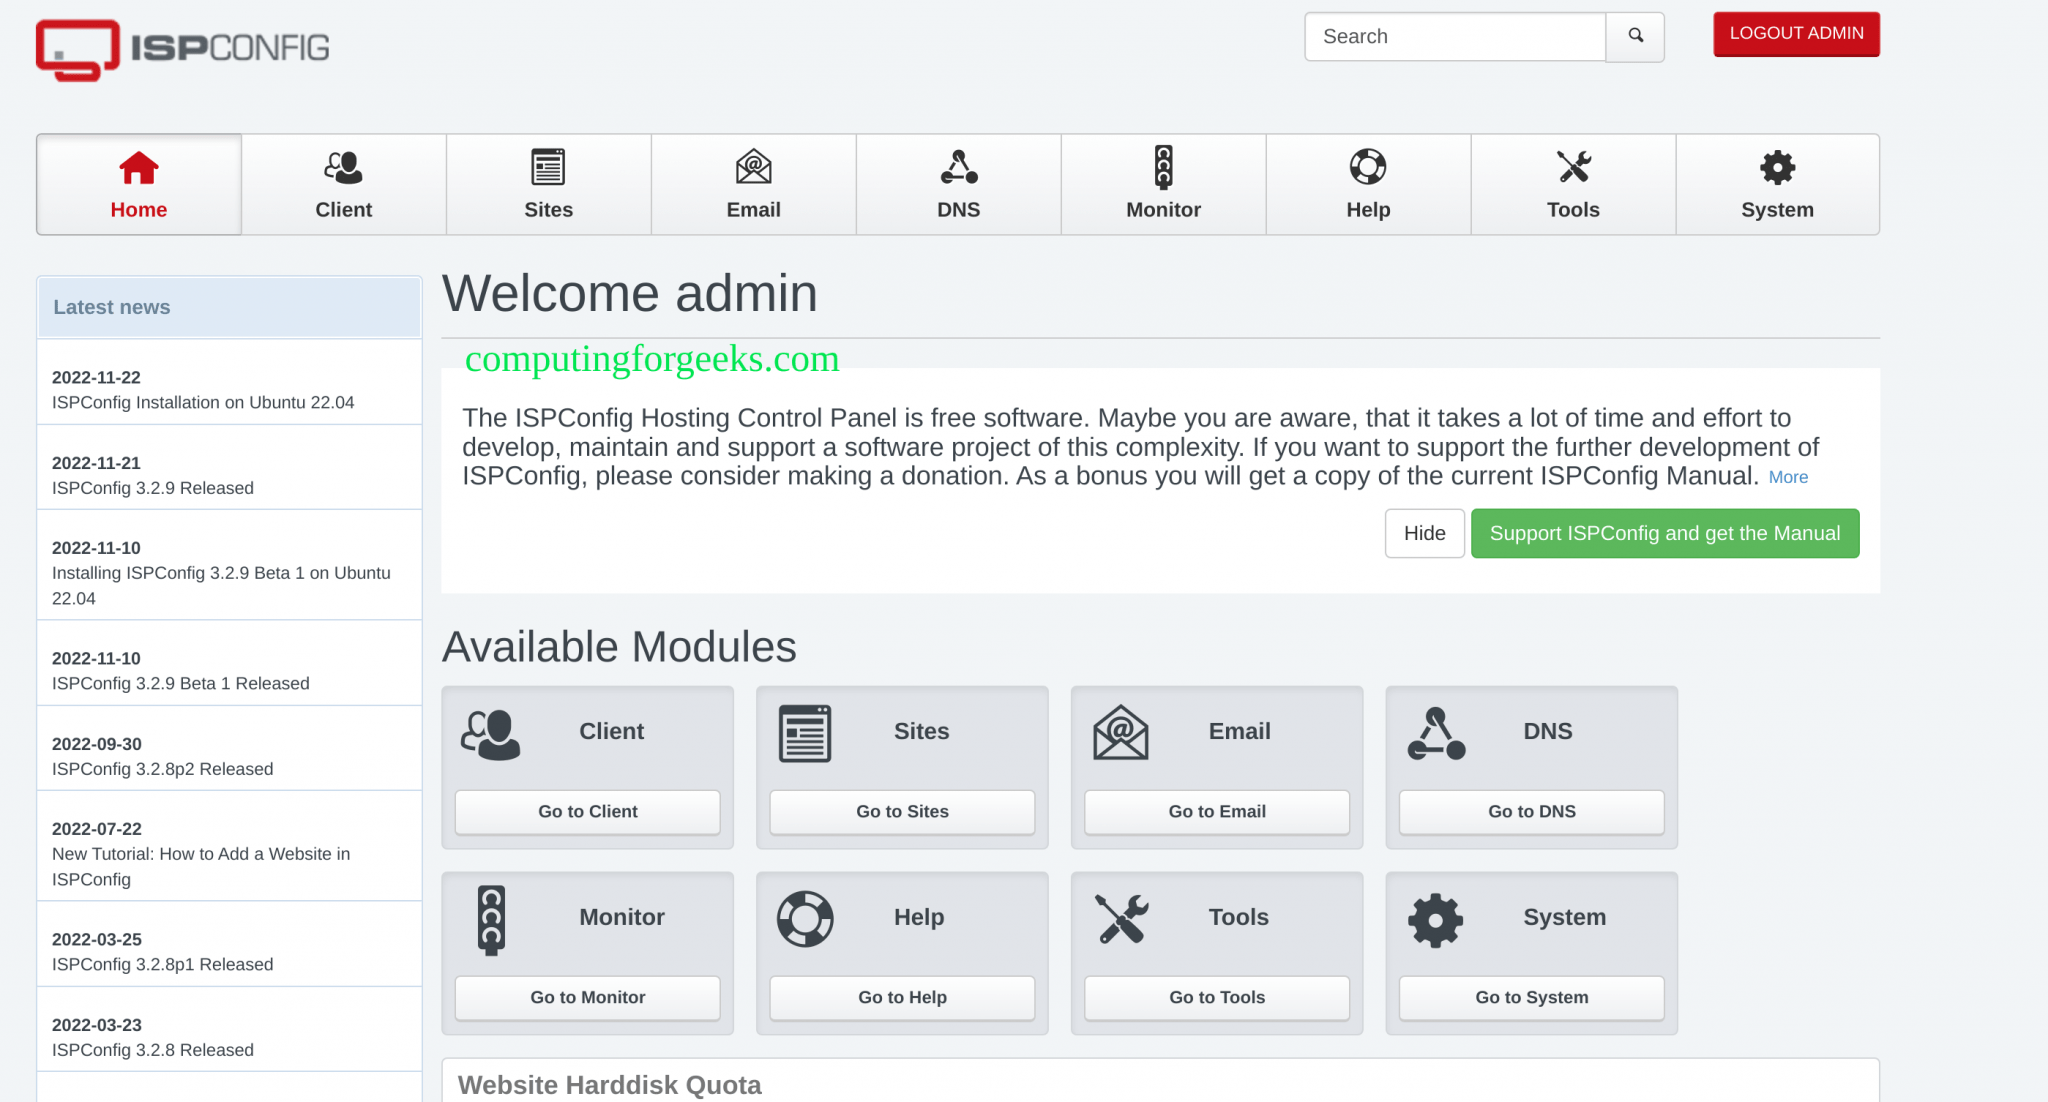Open the More link about the ISPConfig Manual
The height and width of the screenshot is (1102, 2048).
1788,477
